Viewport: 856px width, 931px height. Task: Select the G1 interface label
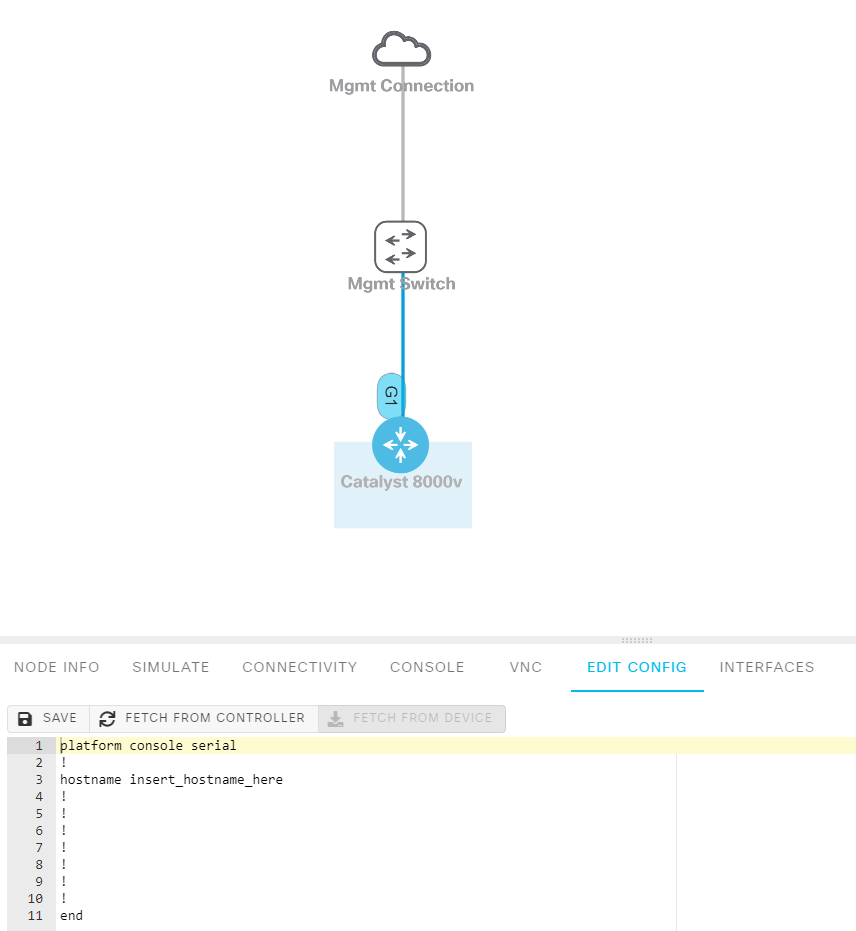click(x=390, y=396)
